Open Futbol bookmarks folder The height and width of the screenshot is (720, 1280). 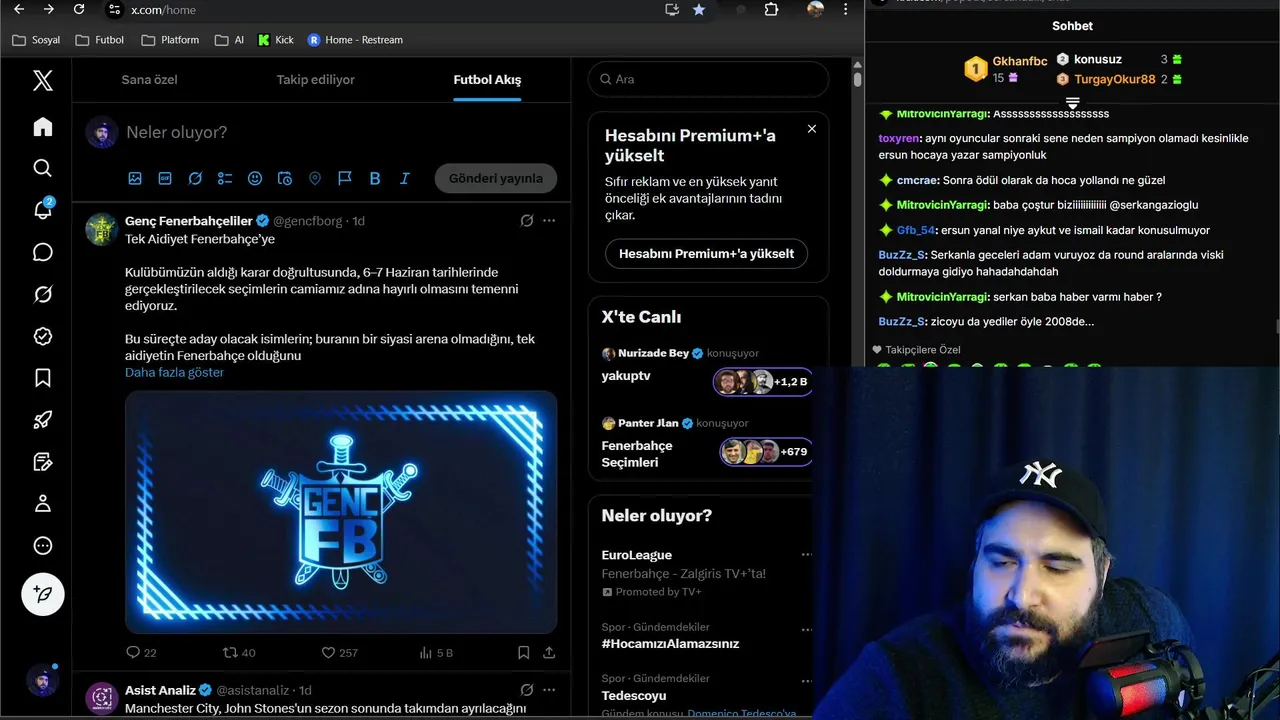point(99,40)
